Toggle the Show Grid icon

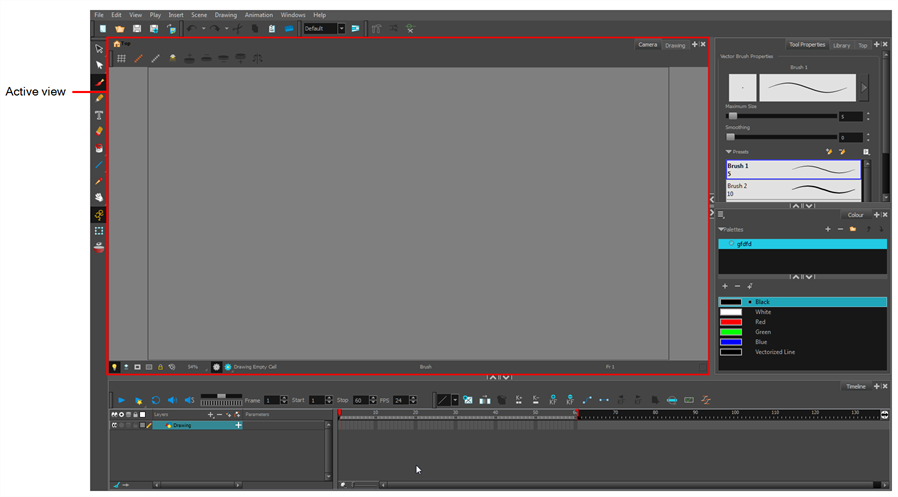121,59
